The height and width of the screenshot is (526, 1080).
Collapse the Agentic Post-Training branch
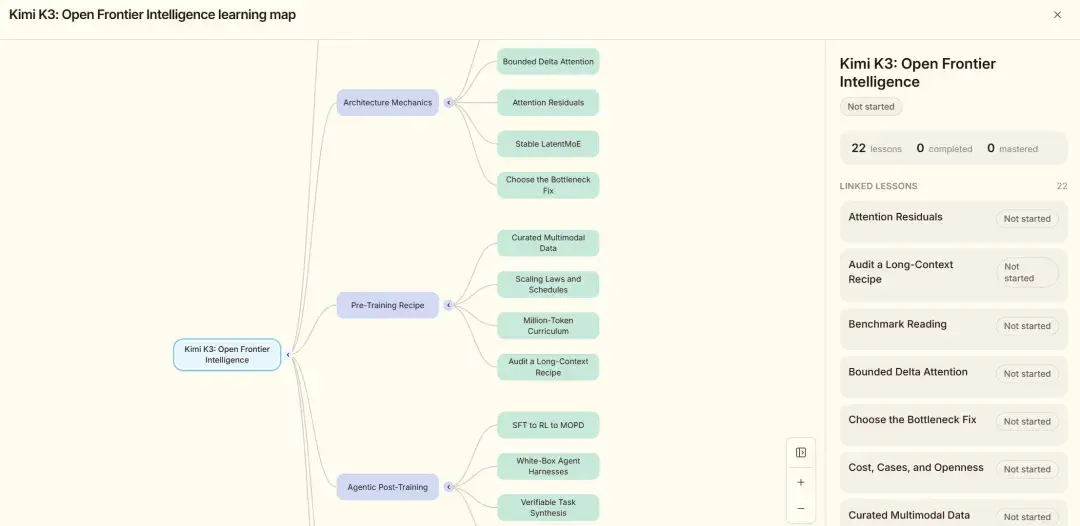[x=448, y=487]
